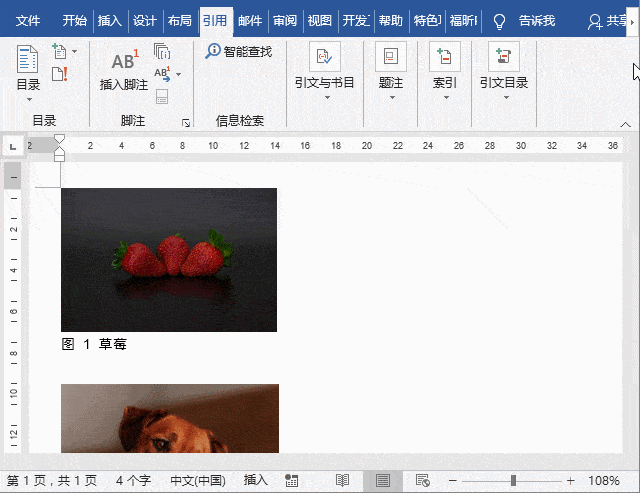Click the left indent marker on ruler
Image resolution: width=640 pixels, height=493 pixels.
click(60, 158)
